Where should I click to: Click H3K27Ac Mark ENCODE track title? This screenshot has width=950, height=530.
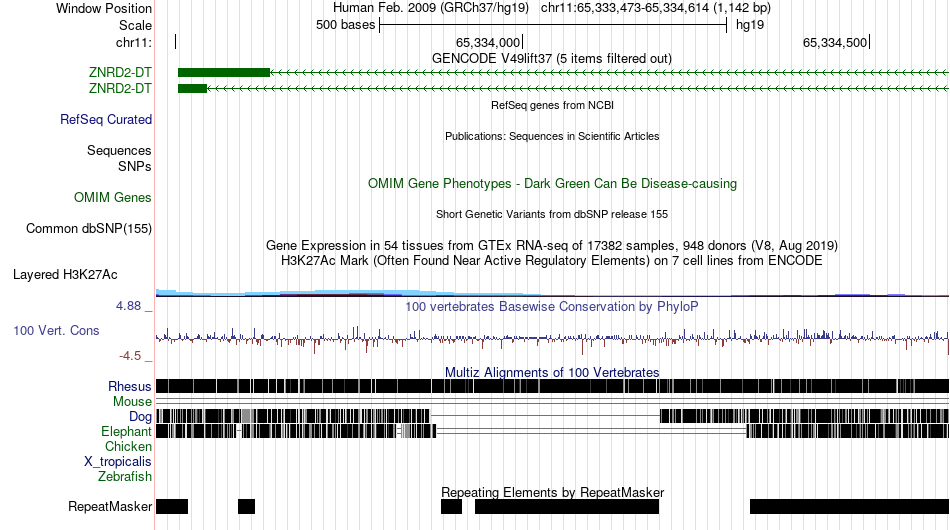pyautogui.click(x=552, y=260)
